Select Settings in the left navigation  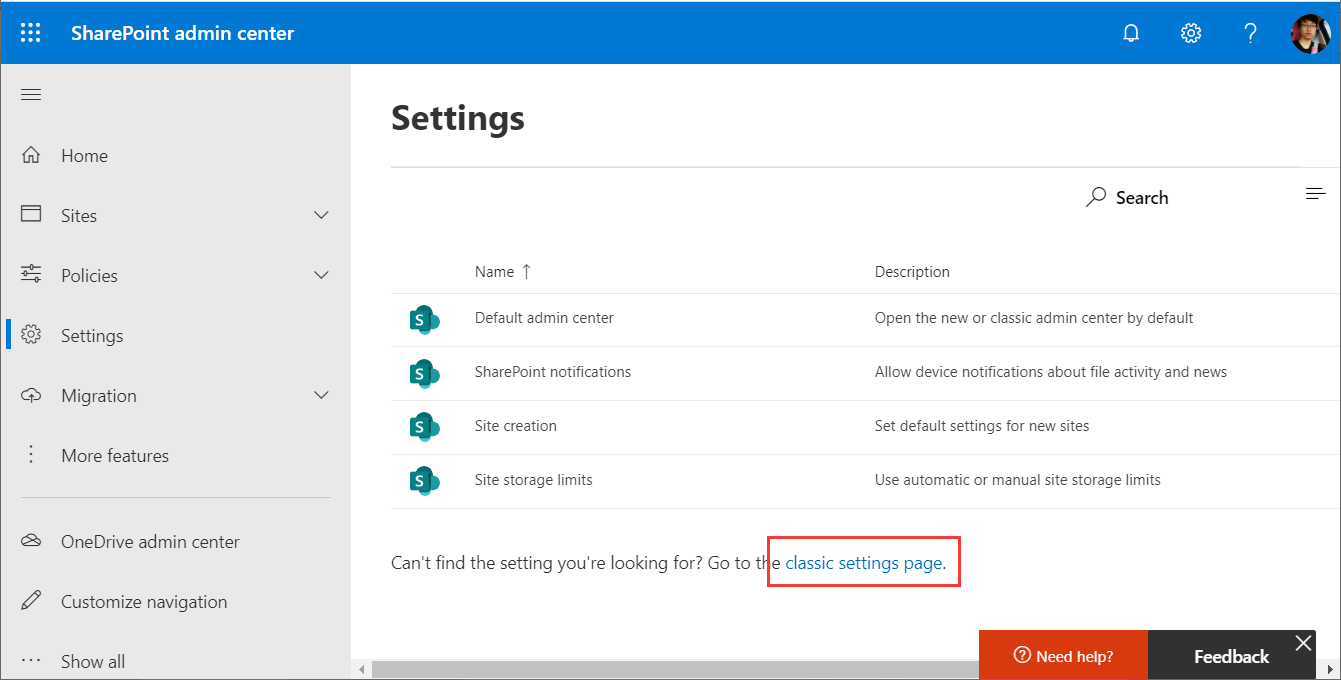coord(92,336)
